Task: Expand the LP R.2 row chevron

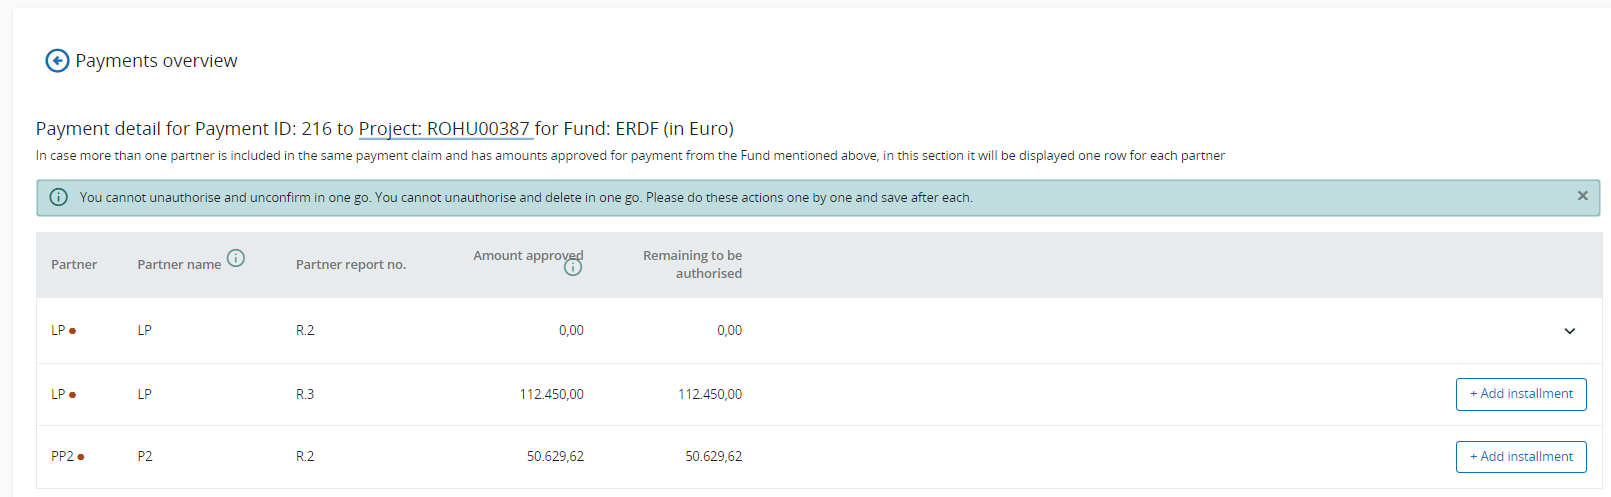Action: pyautogui.click(x=1569, y=331)
